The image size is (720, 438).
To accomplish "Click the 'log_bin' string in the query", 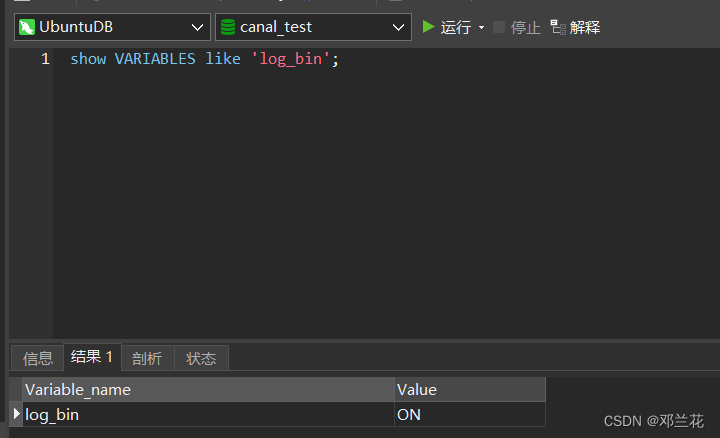I will [x=291, y=59].
